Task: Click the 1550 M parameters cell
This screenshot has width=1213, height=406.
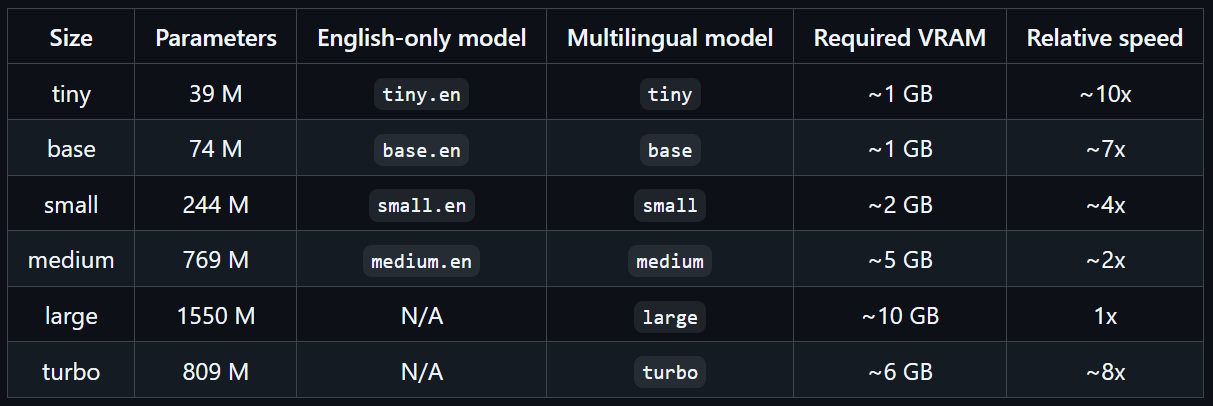Action: [216, 317]
